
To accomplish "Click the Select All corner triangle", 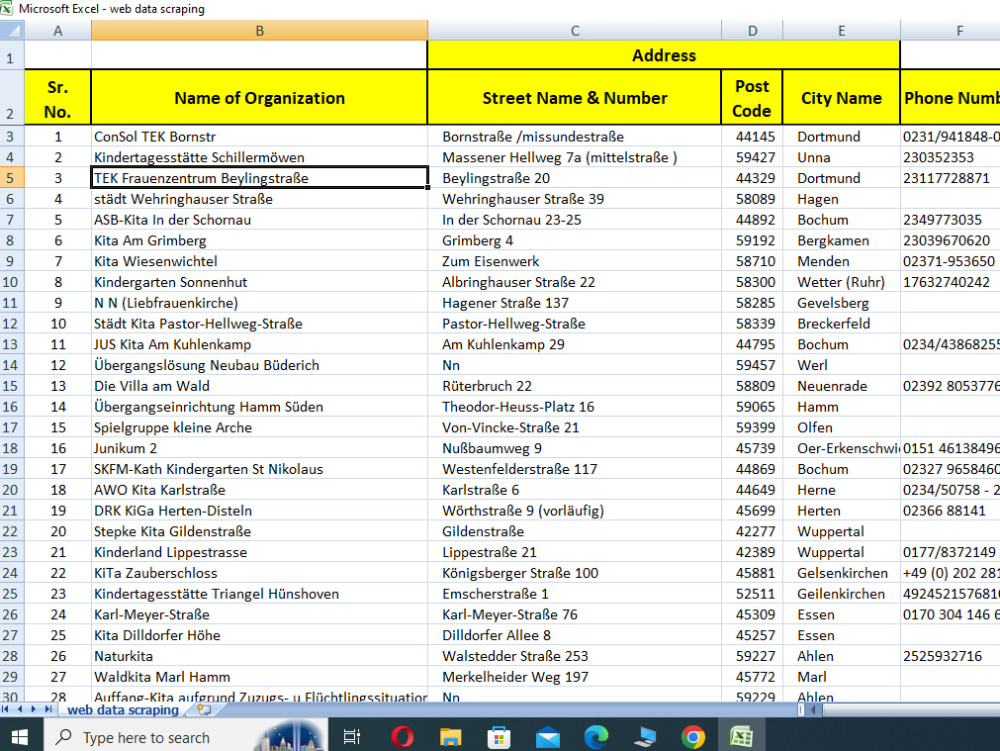I will click(12, 31).
